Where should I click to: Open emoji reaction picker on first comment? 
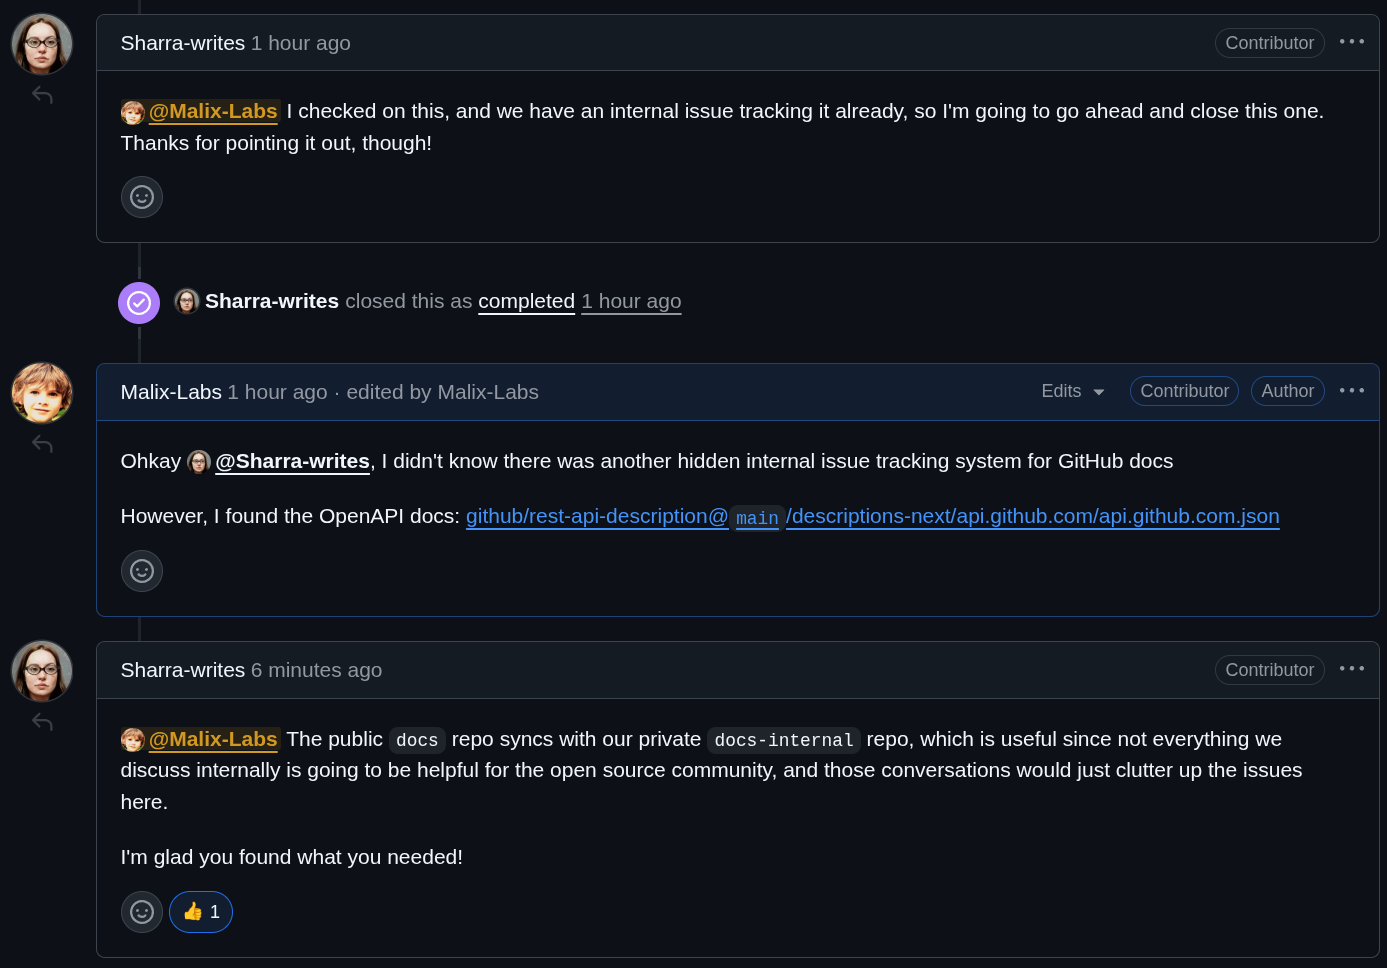tap(142, 197)
